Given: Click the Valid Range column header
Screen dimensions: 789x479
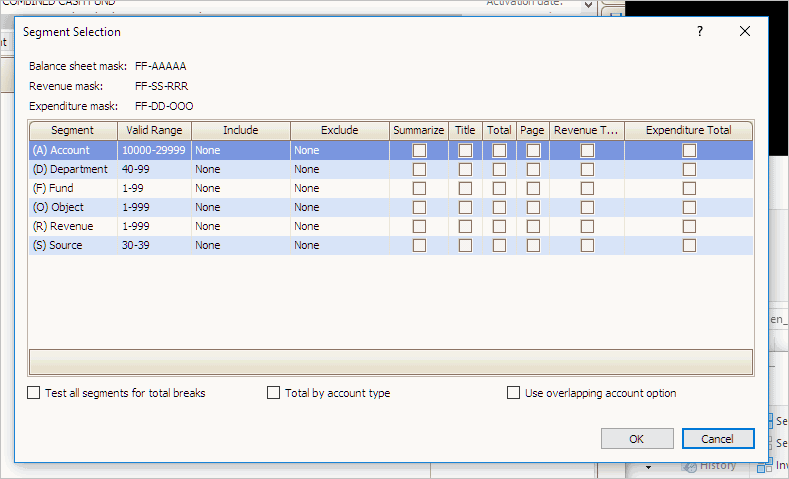Looking at the screenshot, I should click(x=154, y=130).
